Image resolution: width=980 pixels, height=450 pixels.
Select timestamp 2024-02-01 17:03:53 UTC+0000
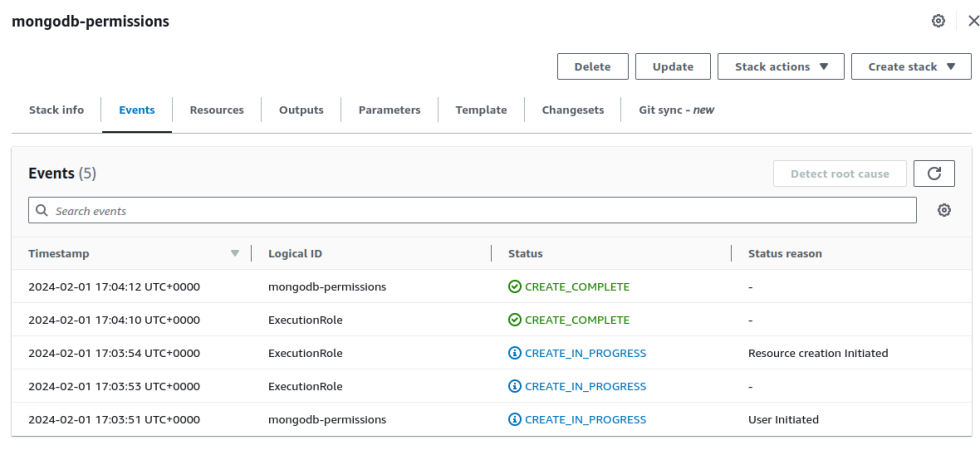[x=114, y=386]
